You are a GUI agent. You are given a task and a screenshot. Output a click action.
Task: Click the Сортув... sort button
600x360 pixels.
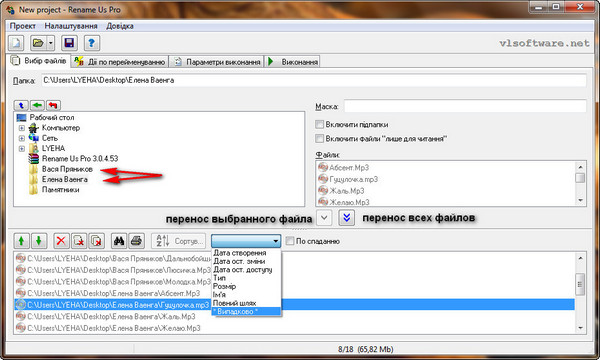(x=179, y=241)
